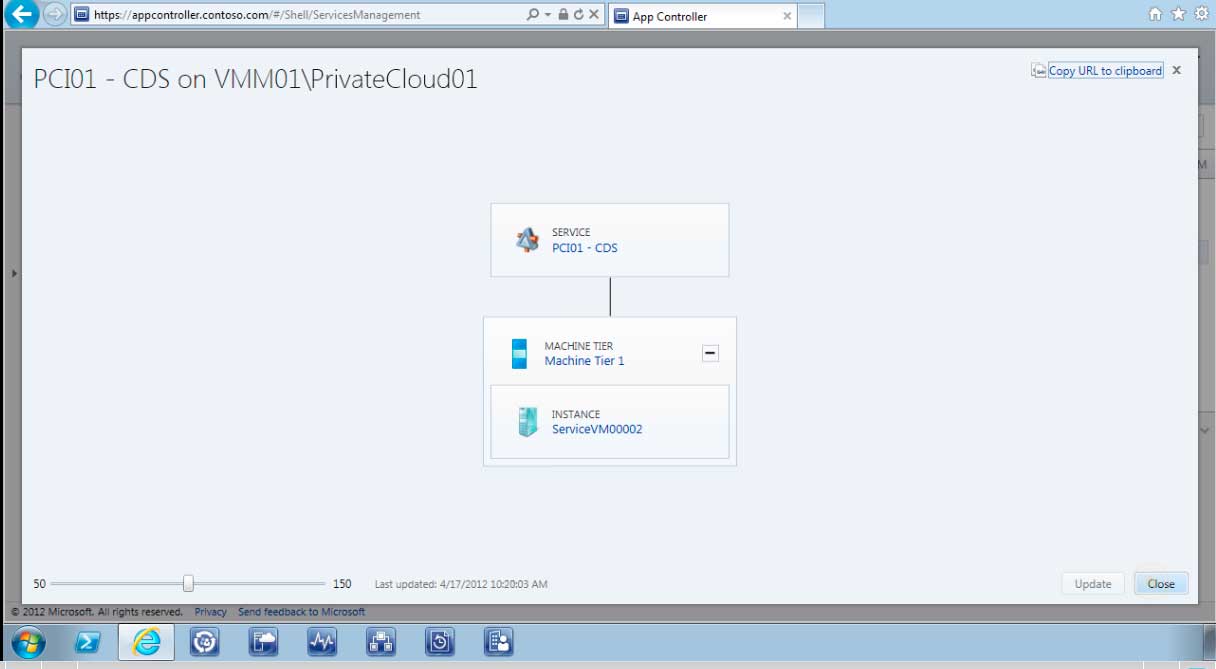
Task: Click the blue Machine Tier icon
Action: click(x=519, y=354)
